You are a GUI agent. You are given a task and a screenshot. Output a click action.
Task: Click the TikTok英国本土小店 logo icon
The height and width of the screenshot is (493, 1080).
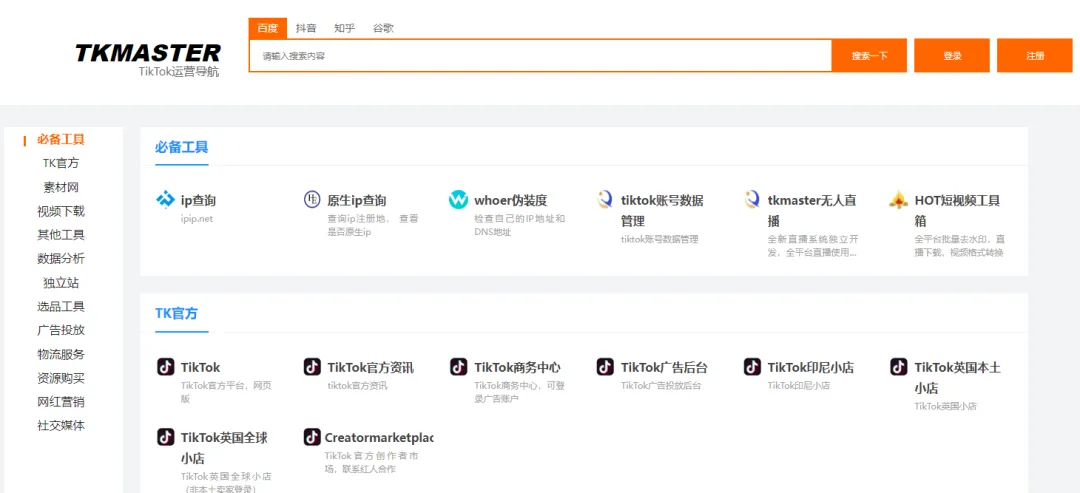(899, 367)
